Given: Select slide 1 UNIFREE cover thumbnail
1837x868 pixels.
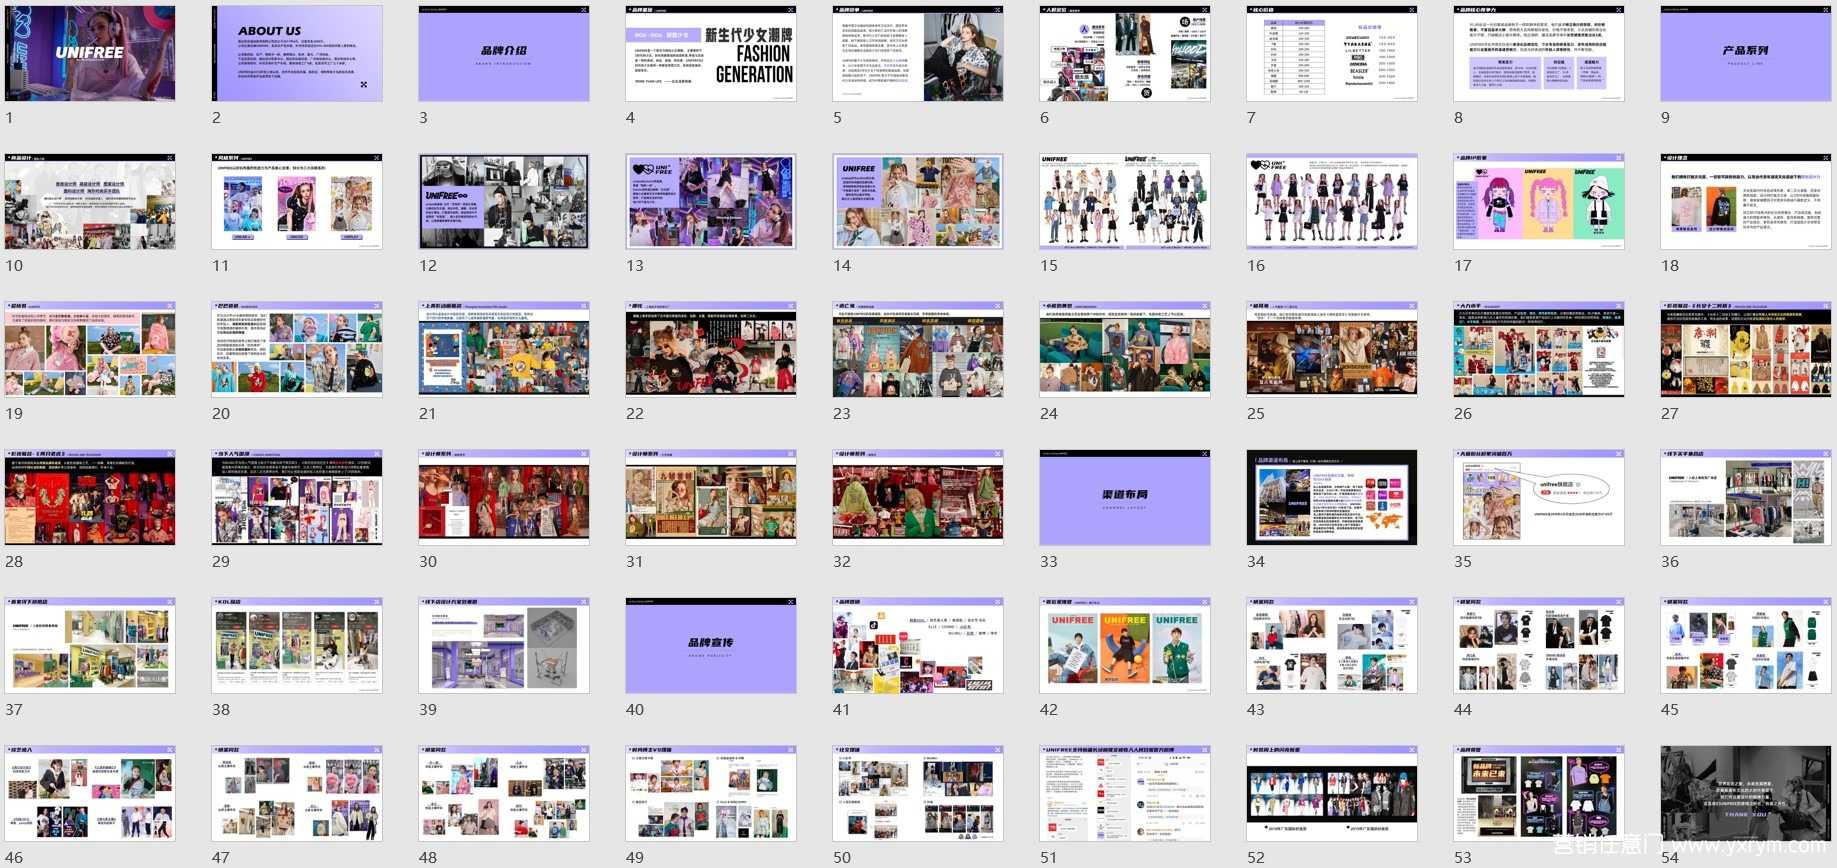Looking at the screenshot, I should 90,53.
